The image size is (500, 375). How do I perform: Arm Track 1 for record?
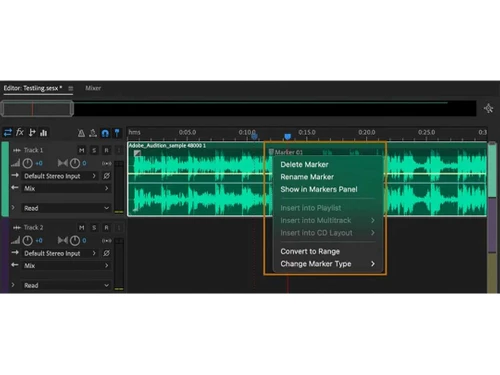coord(106,150)
